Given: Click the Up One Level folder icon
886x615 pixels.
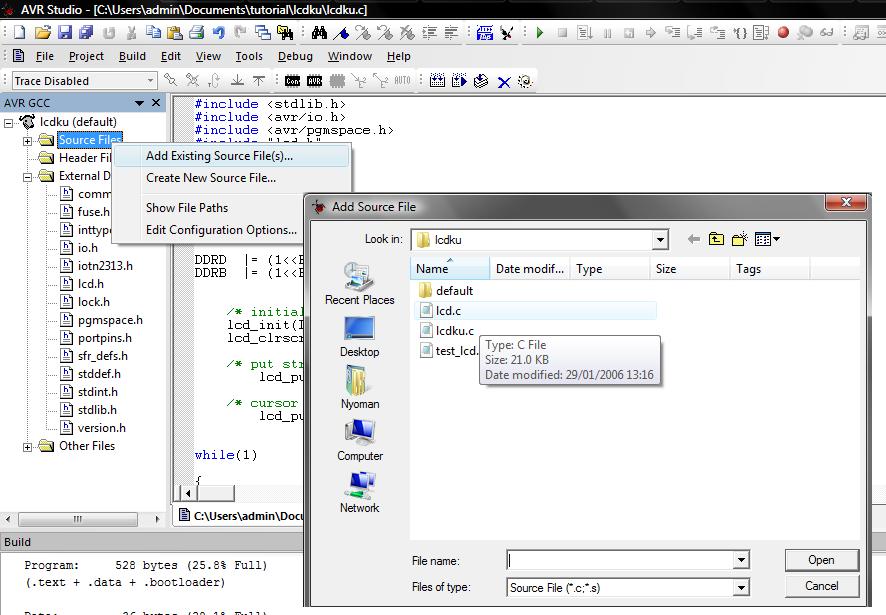Looking at the screenshot, I should 716,239.
